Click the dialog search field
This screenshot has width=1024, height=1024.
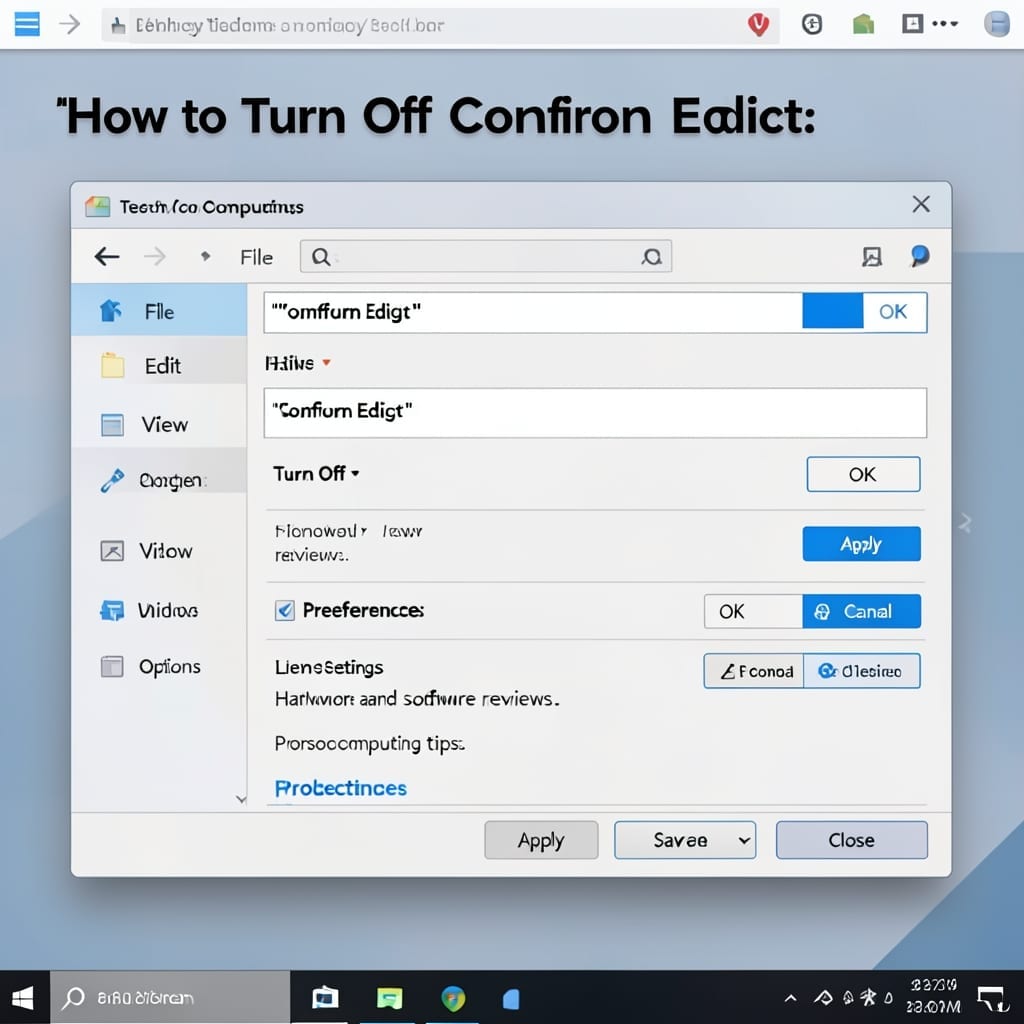[x=485, y=256]
